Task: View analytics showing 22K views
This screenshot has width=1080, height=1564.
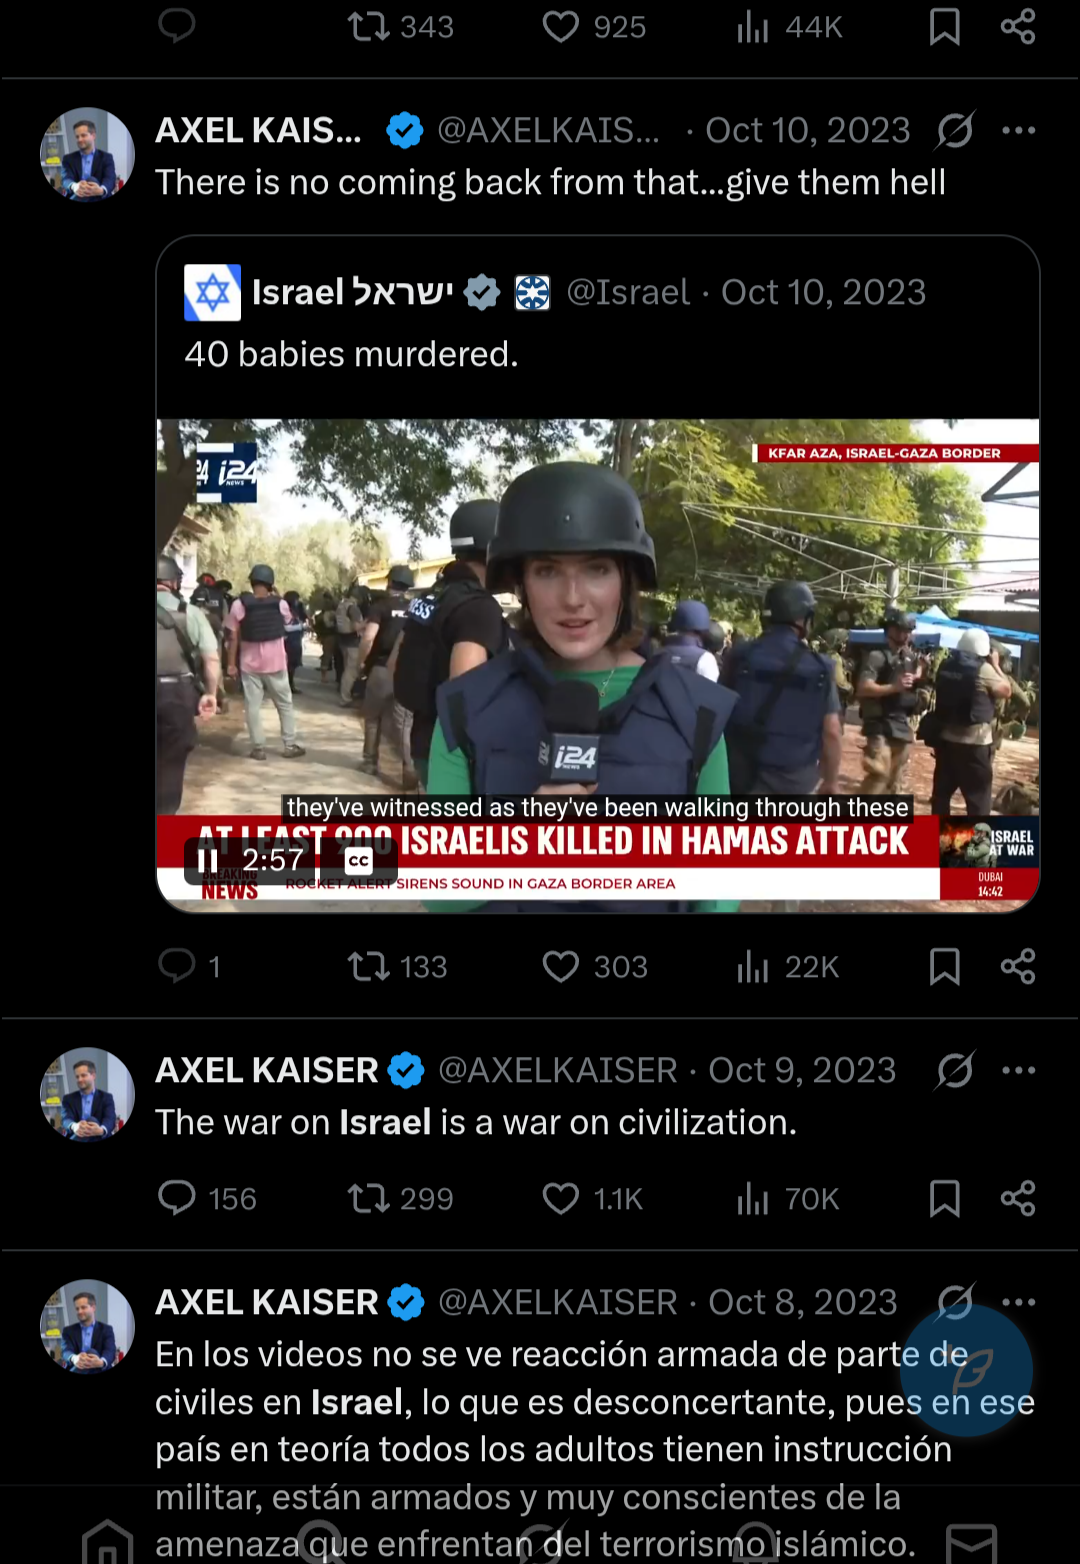Action: click(753, 966)
